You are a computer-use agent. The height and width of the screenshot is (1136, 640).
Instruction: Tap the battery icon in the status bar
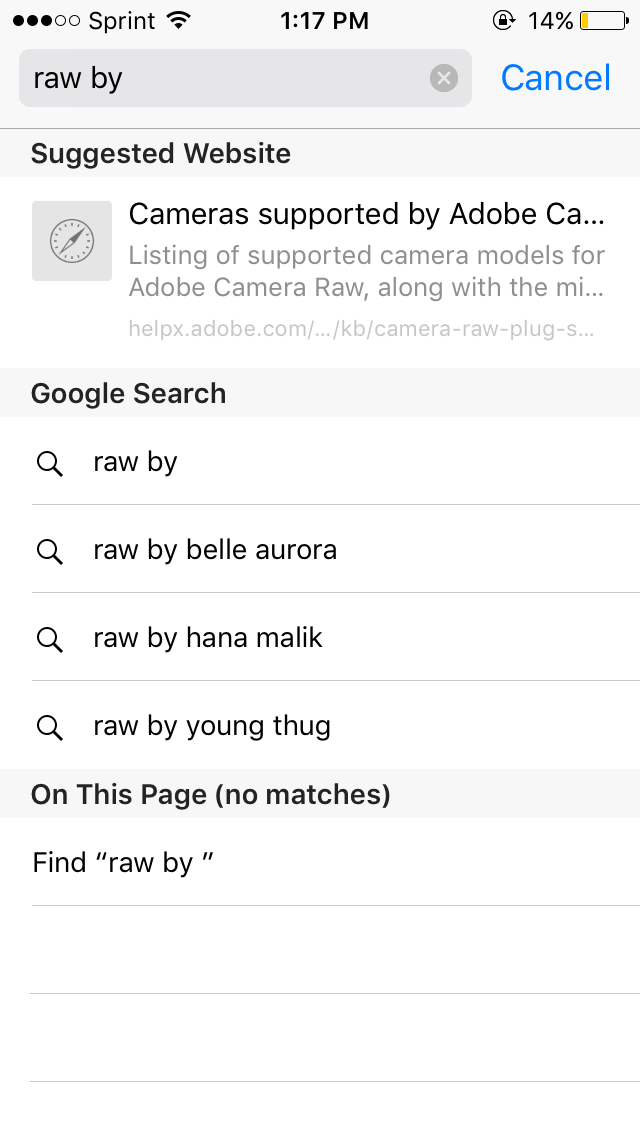604,20
